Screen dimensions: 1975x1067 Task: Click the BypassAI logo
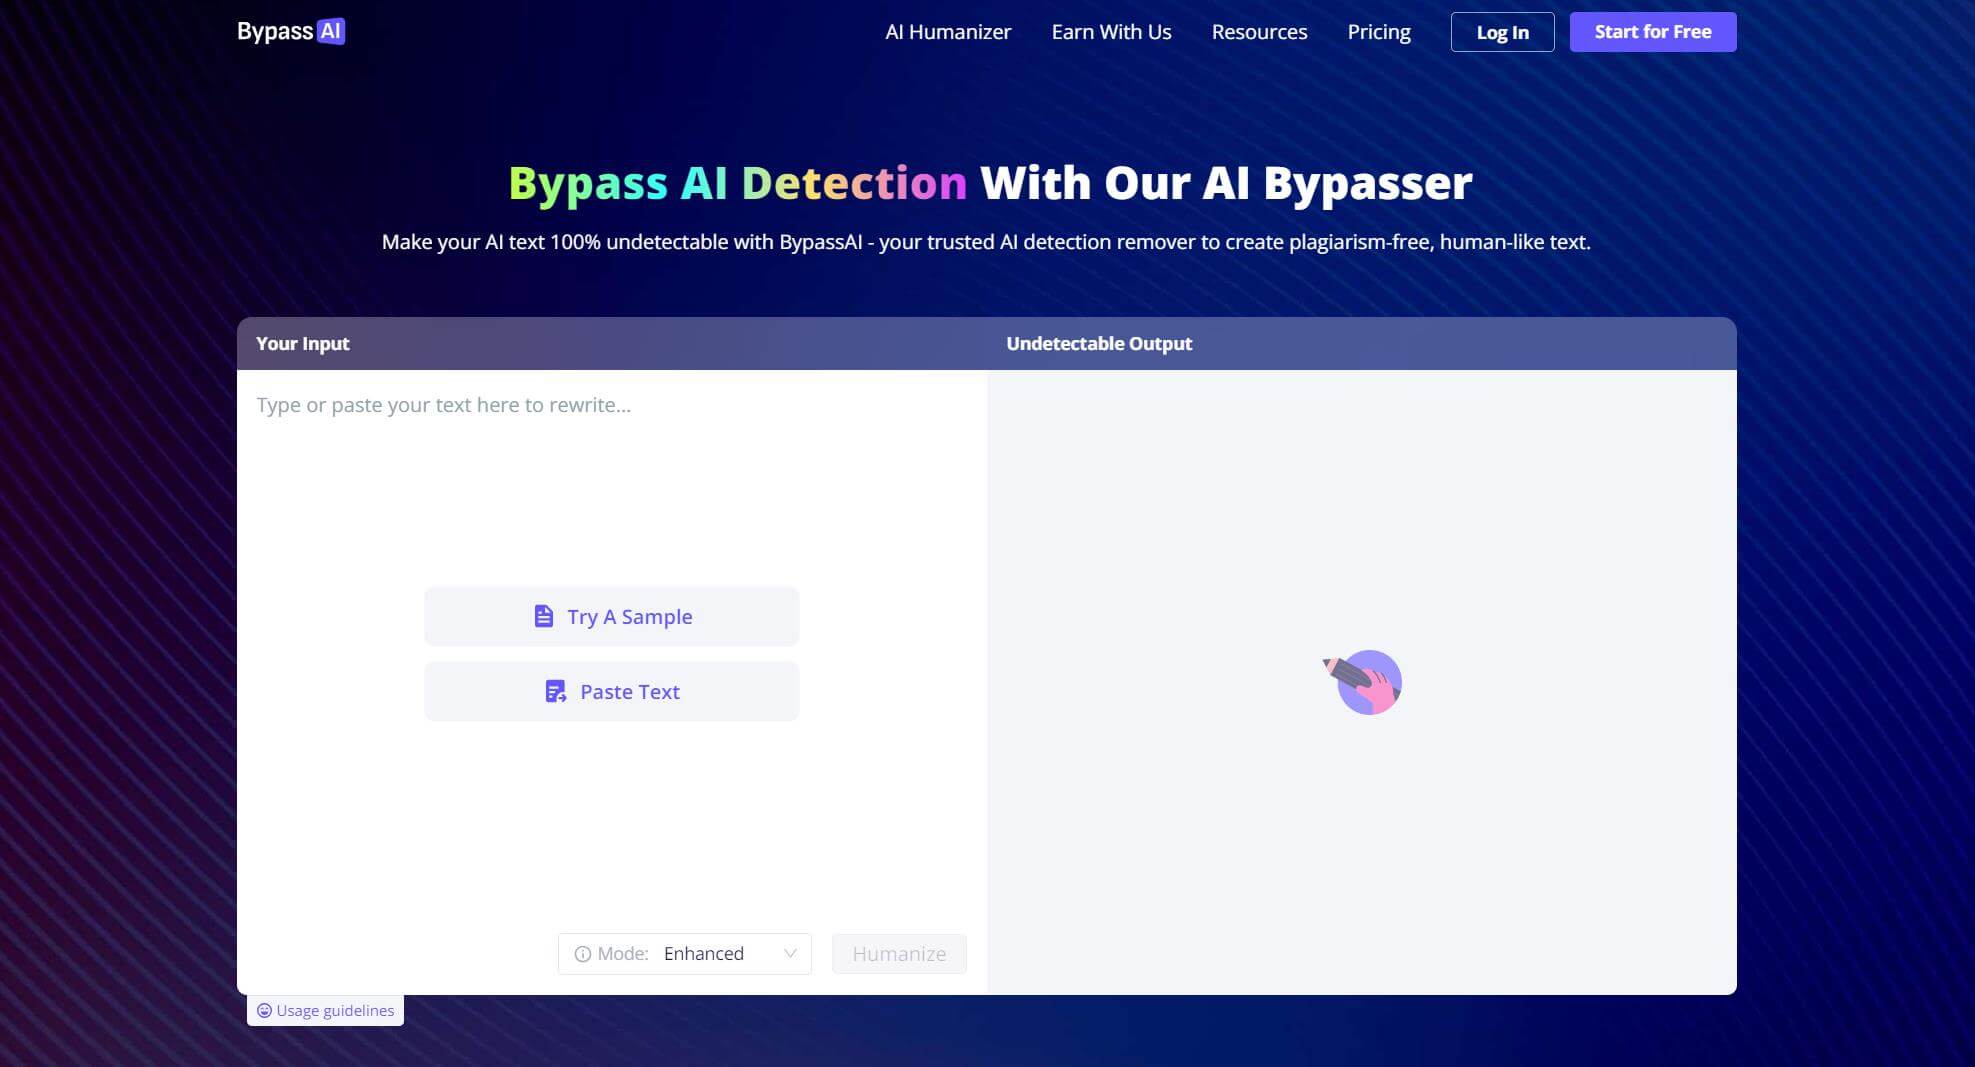(x=291, y=31)
